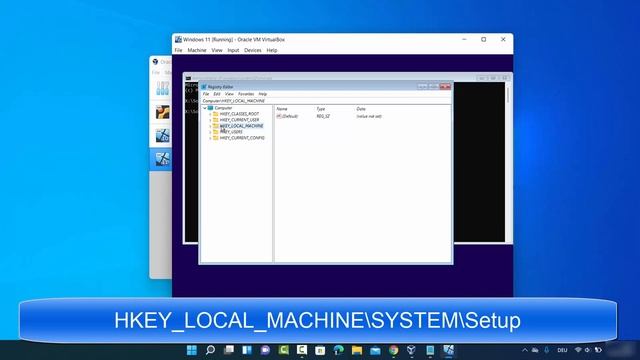Select HKEY_USERS key
Image resolution: width=640 pixels, height=360 pixels.
tap(231, 132)
